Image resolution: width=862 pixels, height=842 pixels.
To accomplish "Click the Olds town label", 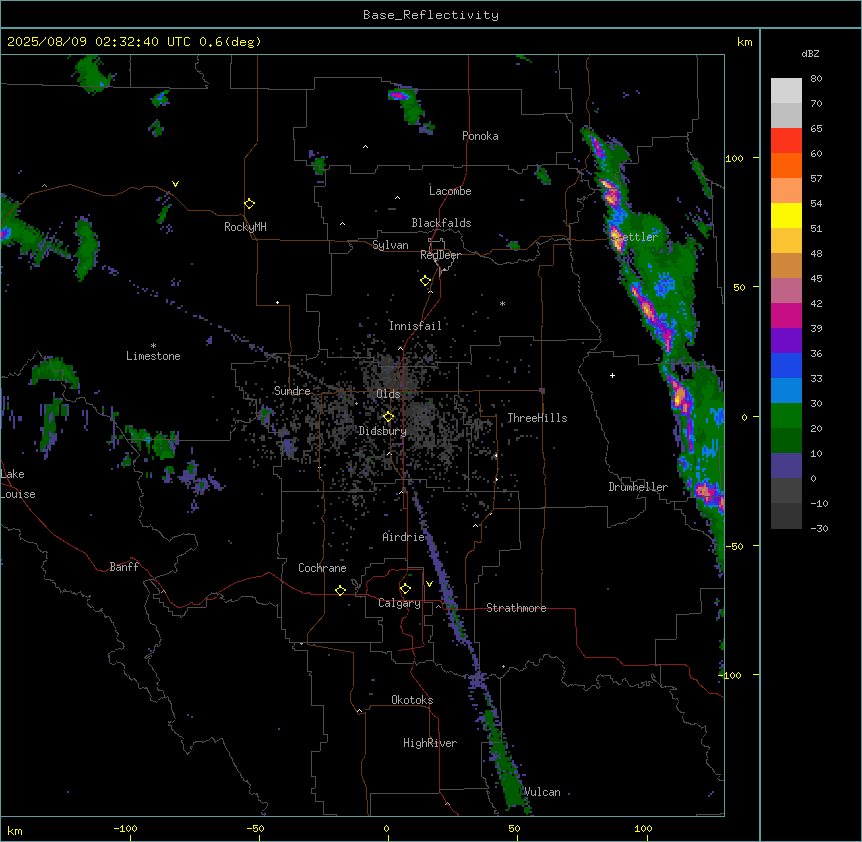I will point(388,394).
